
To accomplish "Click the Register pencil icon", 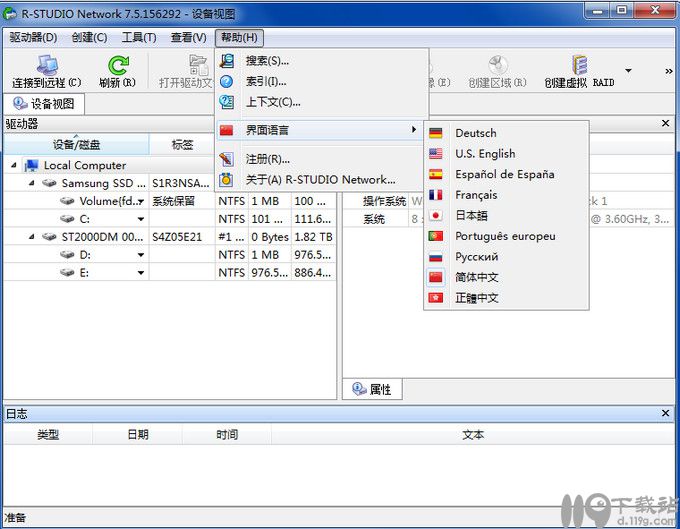I will pyautogui.click(x=226, y=159).
